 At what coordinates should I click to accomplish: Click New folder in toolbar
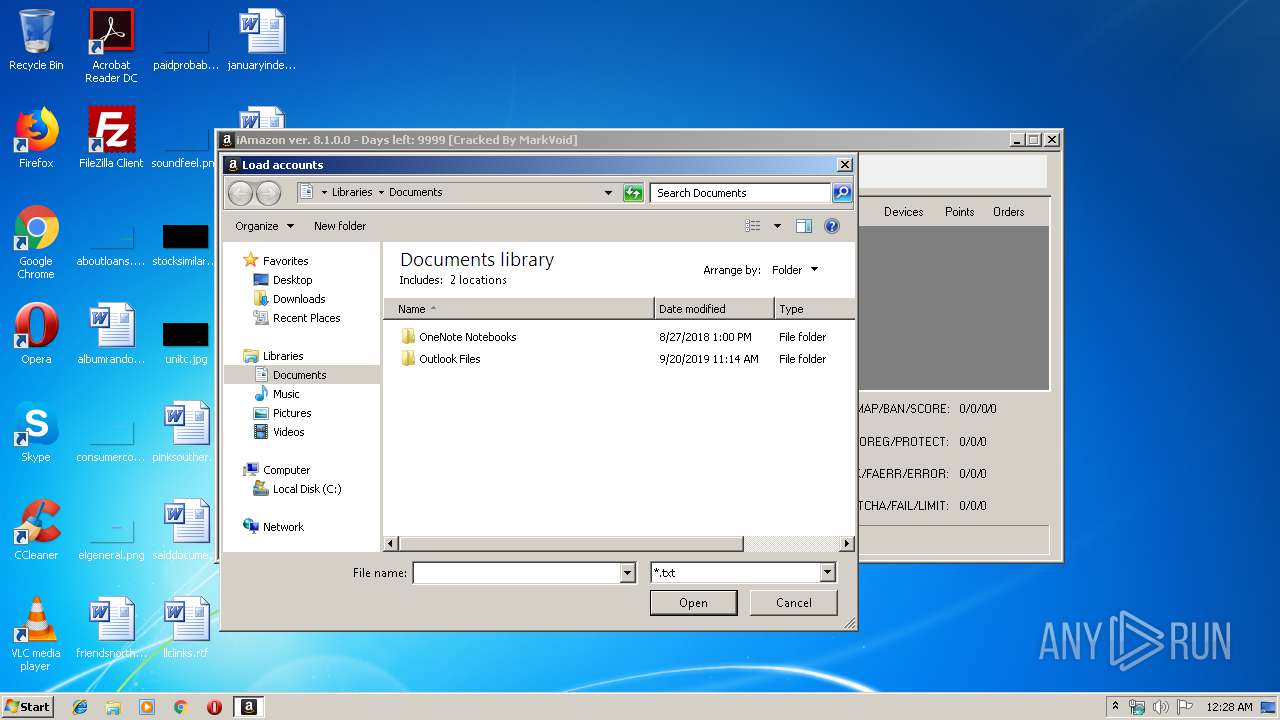tap(340, 226)
